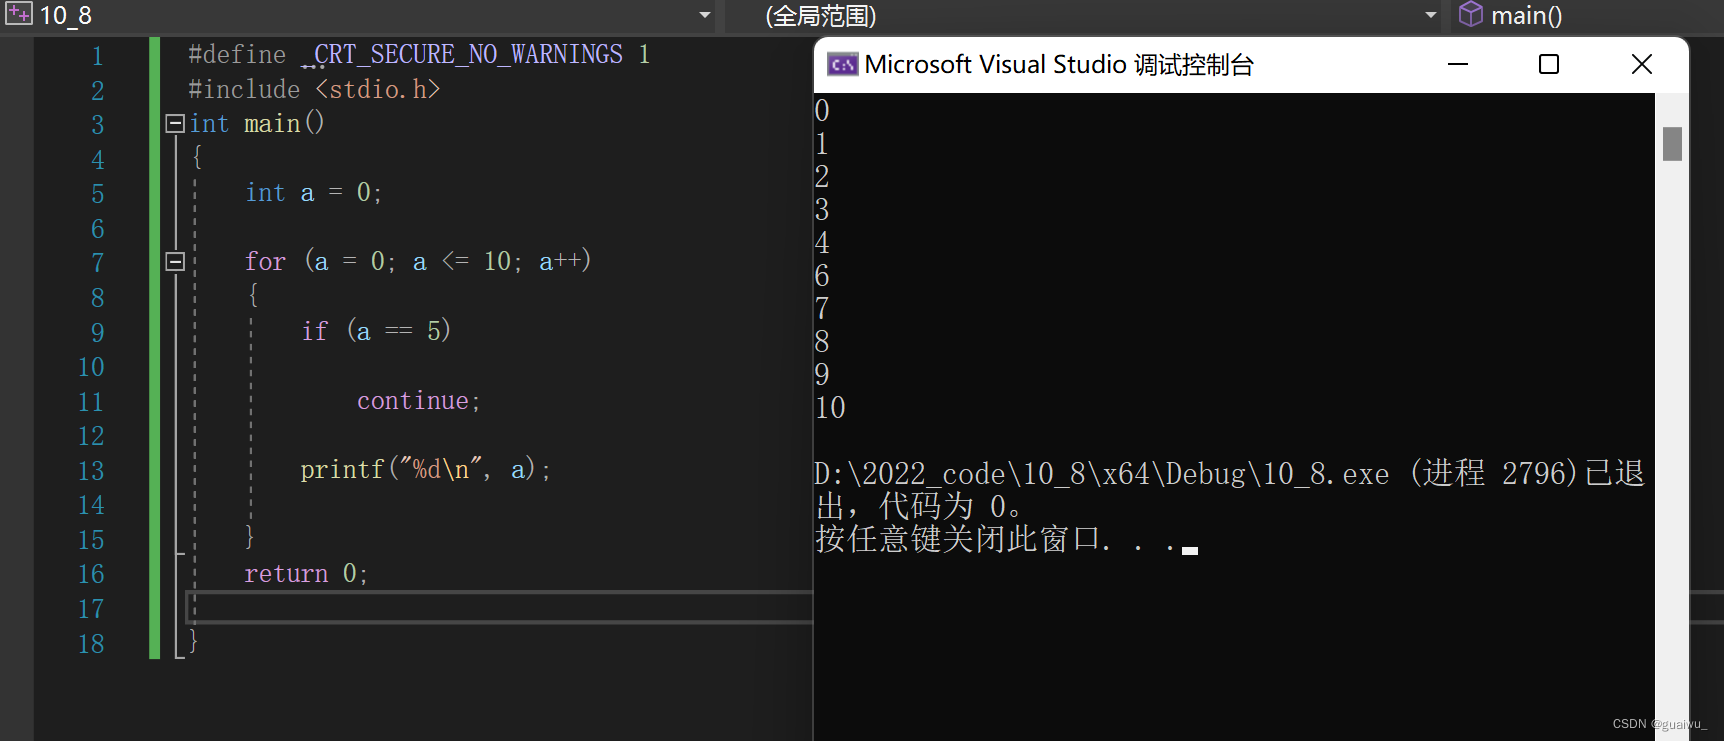The width and height of the screenshot is (1724, 741).
Task: Click the 10_8 project icon in navigation bar
Action: 19,14
